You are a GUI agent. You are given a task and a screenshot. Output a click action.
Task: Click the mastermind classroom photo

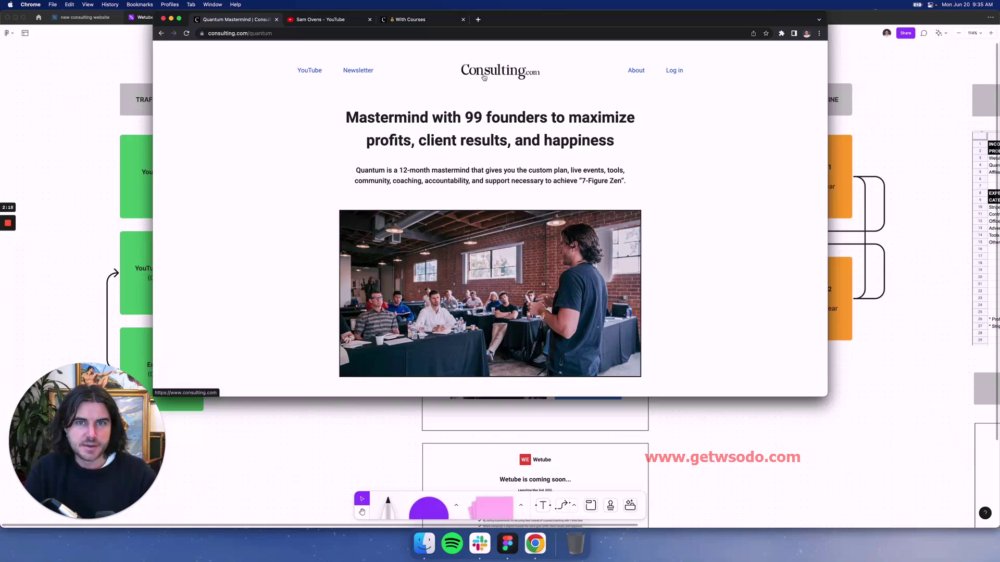tap(490, 293)
